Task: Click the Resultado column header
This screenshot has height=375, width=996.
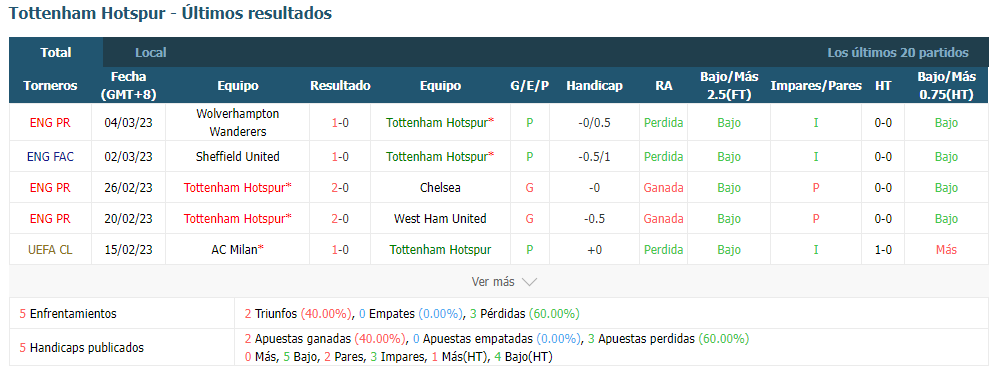Action: point(340,86)
